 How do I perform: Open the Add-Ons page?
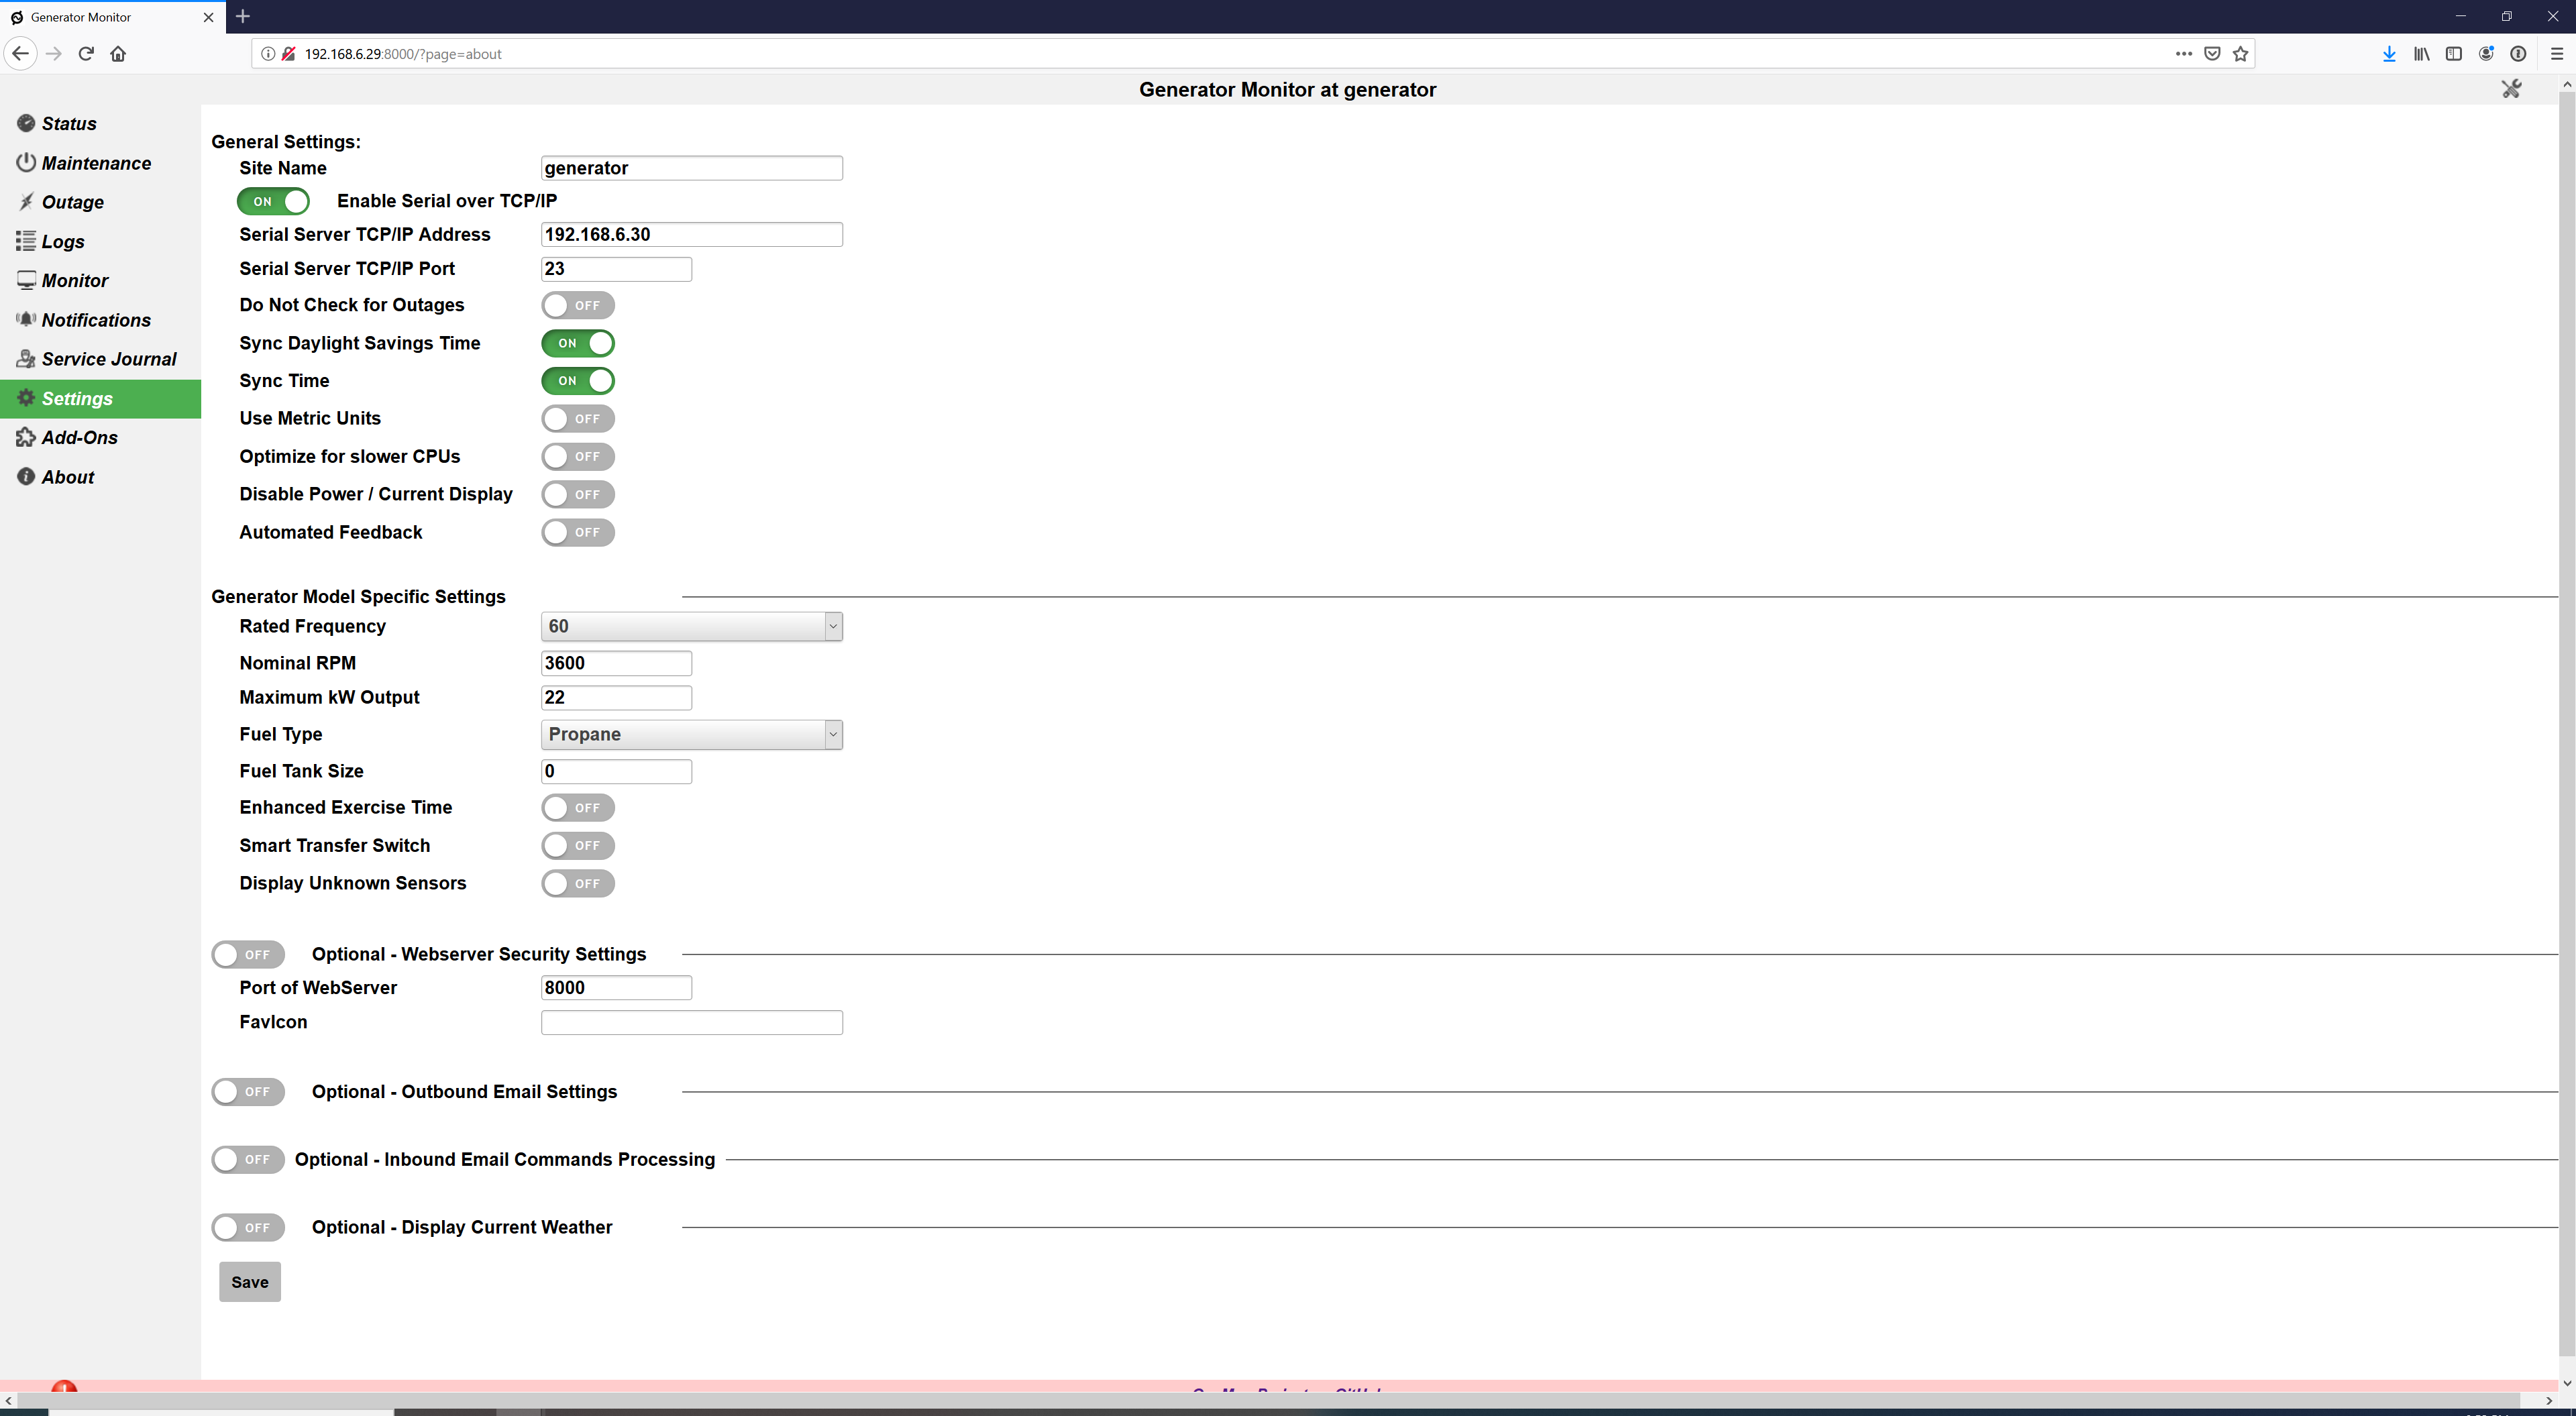coord(100,437)
